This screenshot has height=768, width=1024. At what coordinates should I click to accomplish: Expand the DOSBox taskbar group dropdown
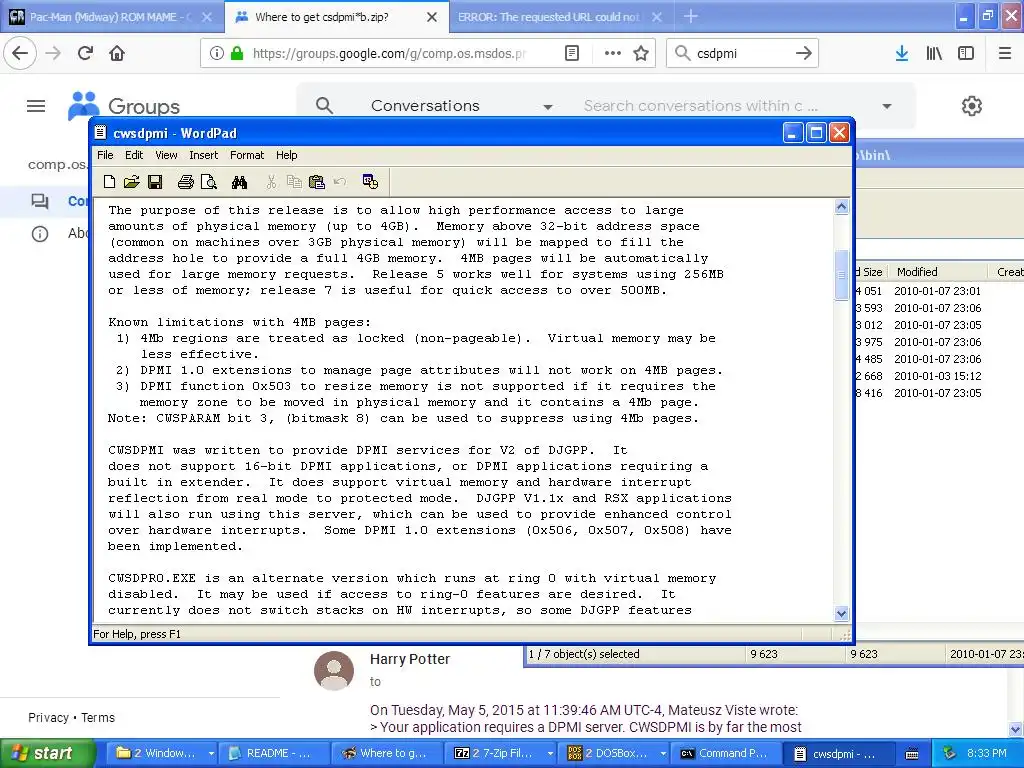coord(663,753)
